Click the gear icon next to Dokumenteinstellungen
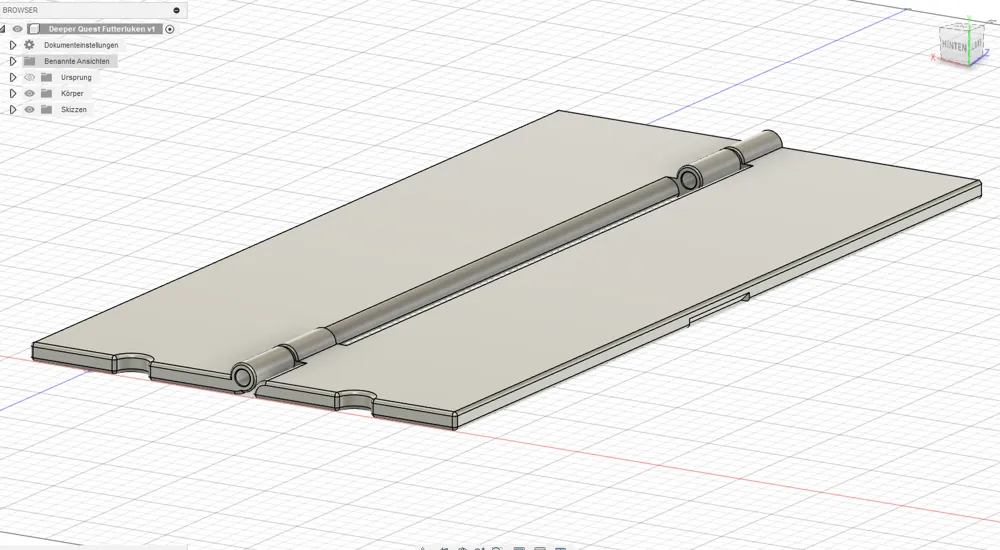 [x=29, y=45]
